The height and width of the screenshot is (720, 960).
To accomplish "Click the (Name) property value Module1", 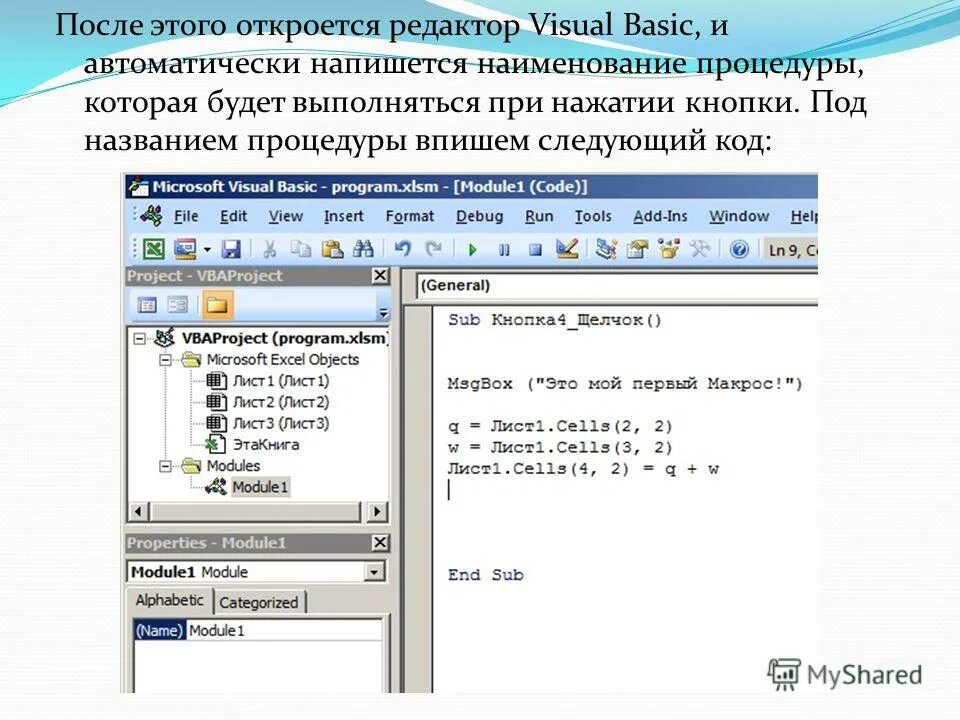I will click(284, 630).
